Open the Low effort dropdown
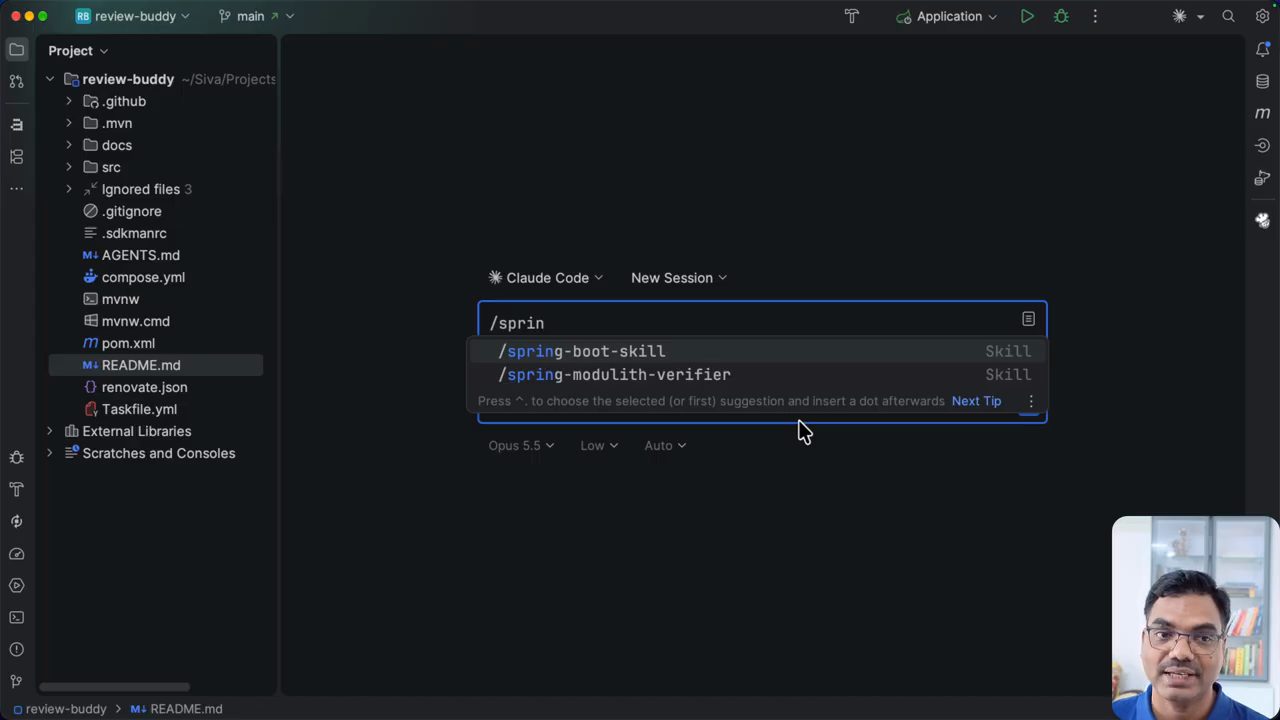This screenshot has height=720, width=1280. 599,445
